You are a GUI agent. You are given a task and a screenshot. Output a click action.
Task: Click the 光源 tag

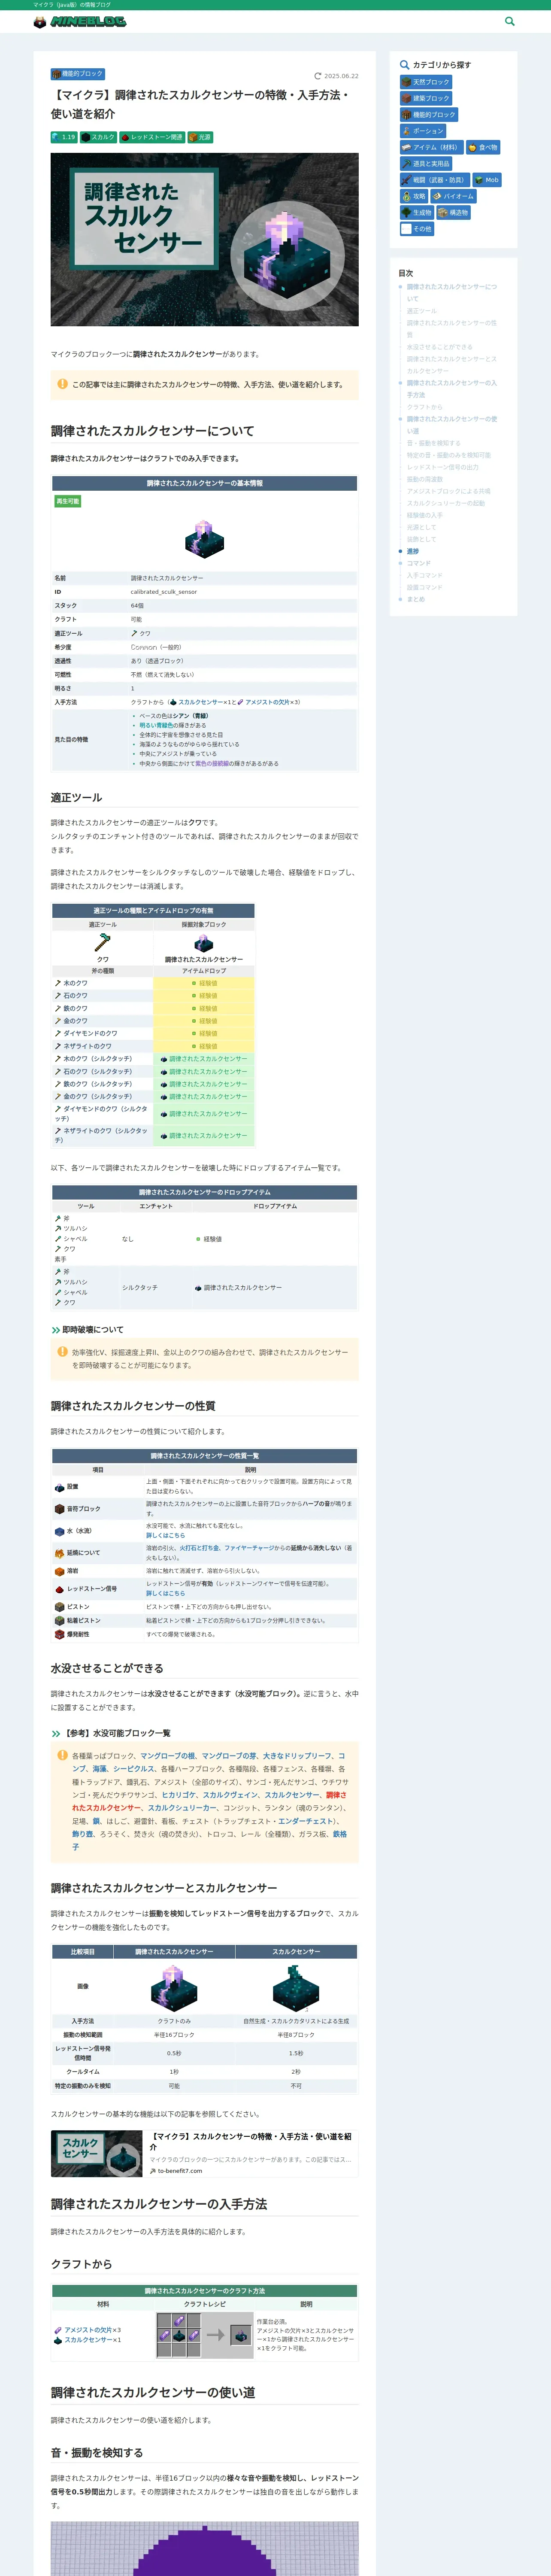[200, 137]
